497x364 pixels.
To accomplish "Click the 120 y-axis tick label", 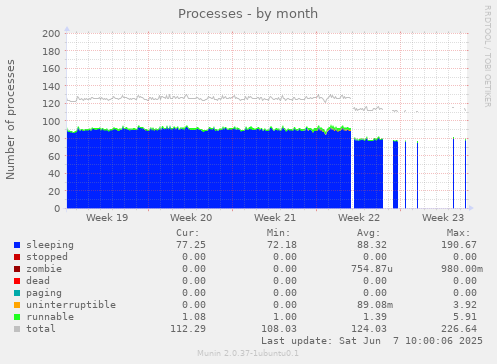I will point(51,104).
